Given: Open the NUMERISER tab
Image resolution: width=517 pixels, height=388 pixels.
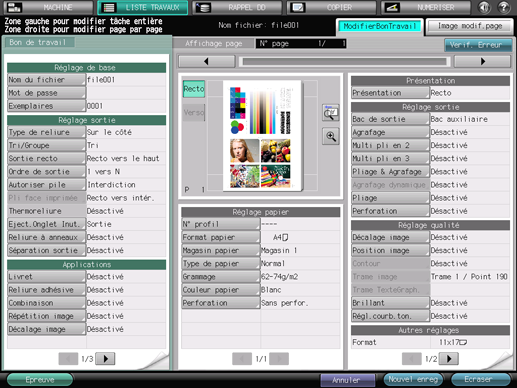Looking at the screenshot, I should (426, 7).
